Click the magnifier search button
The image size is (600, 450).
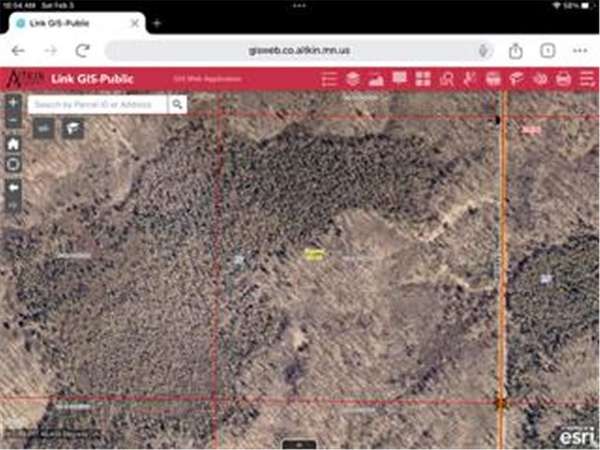(177, 103)
